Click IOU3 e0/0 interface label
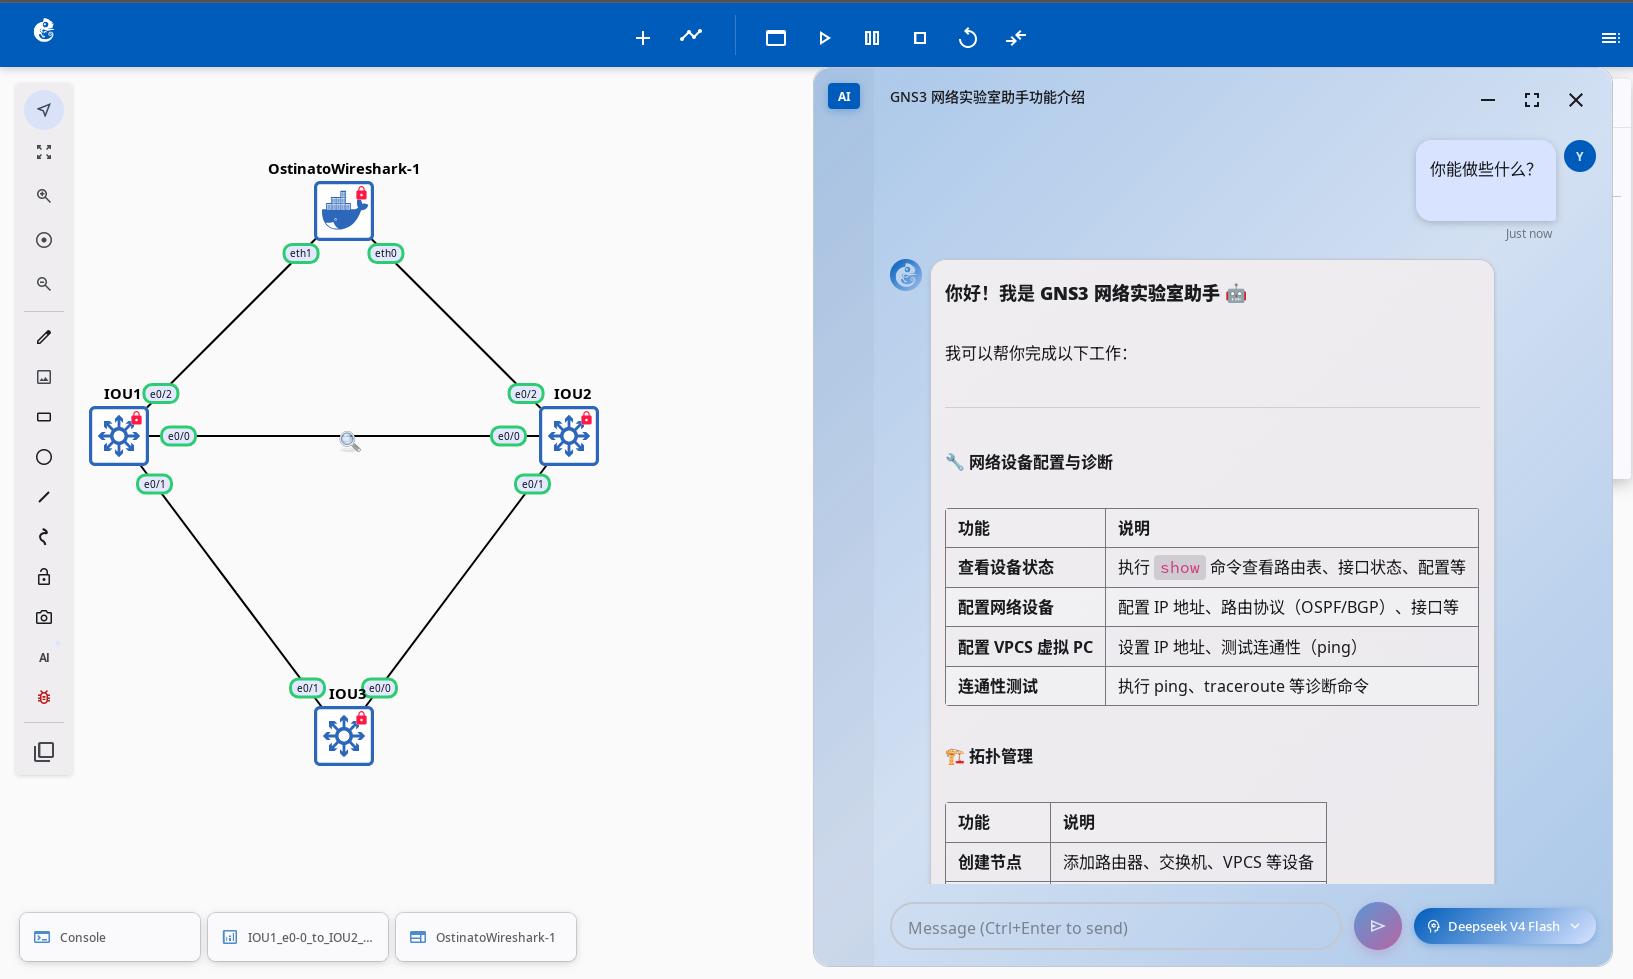This screenshot has height=979, width=1633. tap(380, 688)
